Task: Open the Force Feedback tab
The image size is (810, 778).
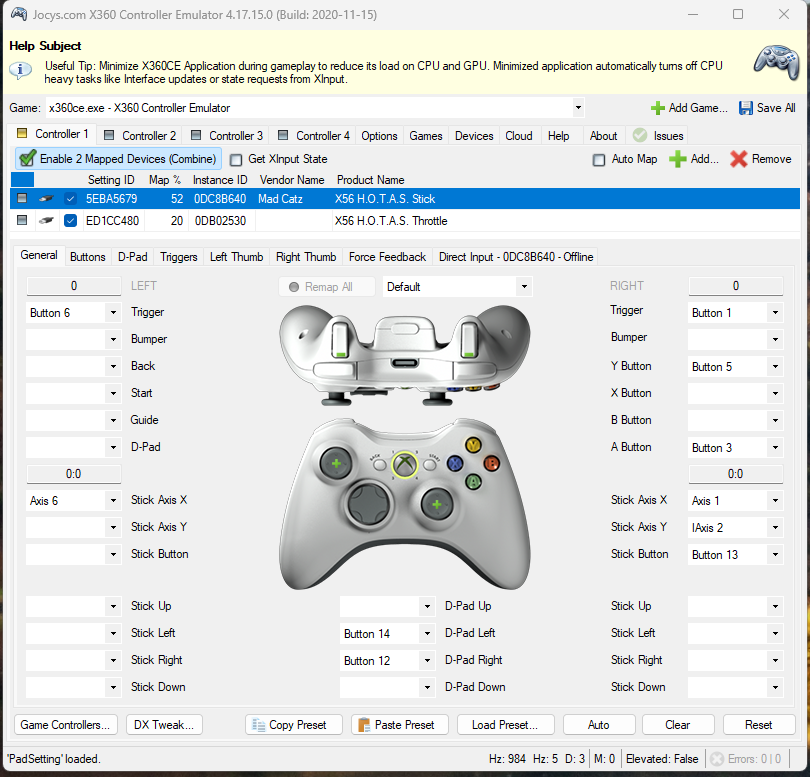Action: [387, 257]
